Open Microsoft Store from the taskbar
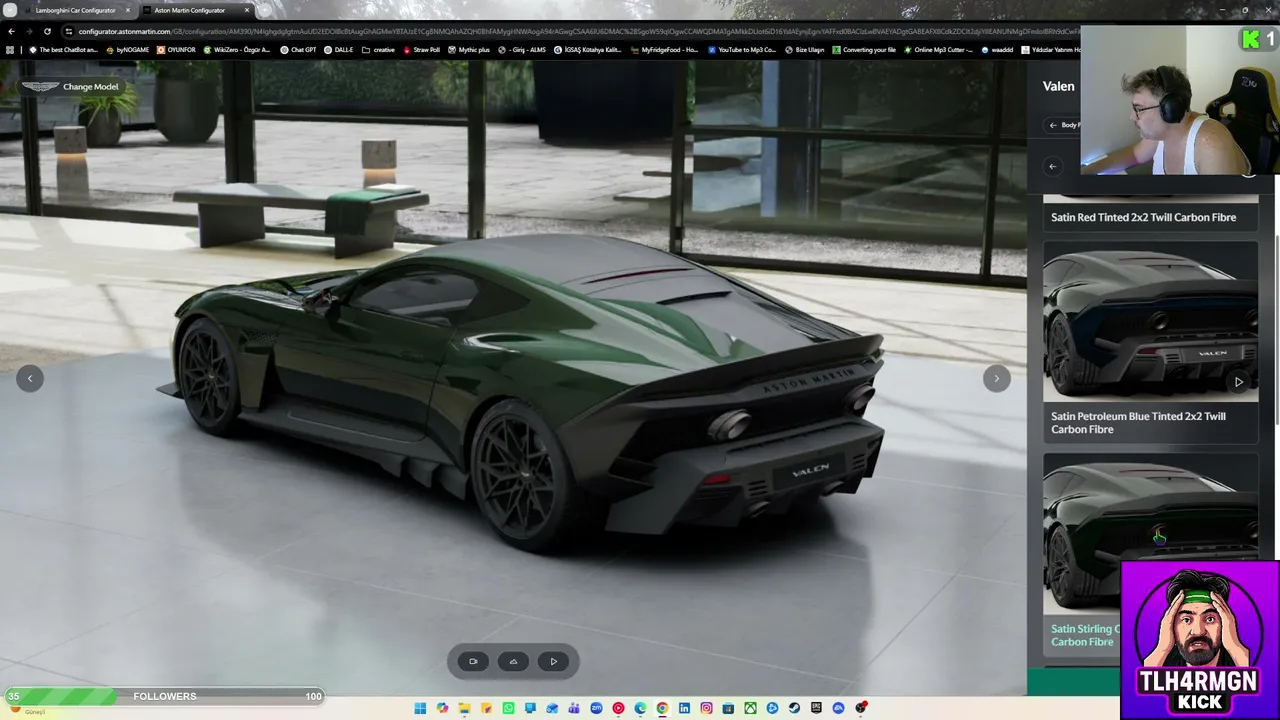This screenshot has height=720, width=1280. point(728,708)
